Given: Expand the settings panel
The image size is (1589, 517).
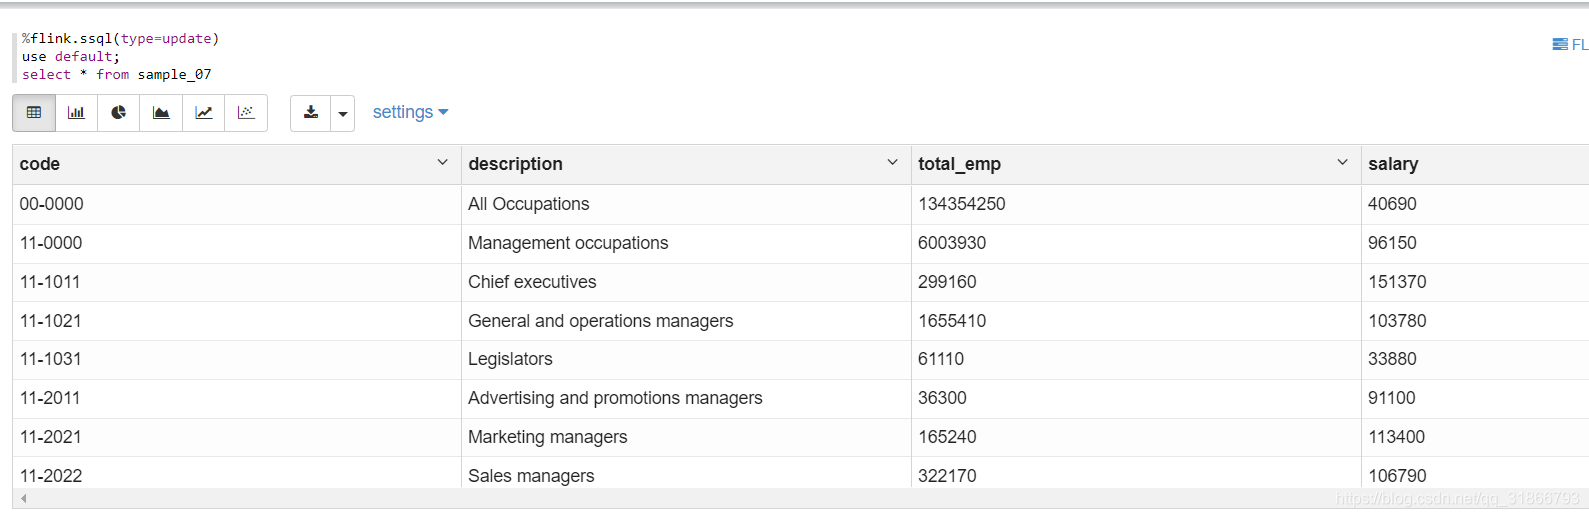Looking at the screenshot, I should coord(410,112).
